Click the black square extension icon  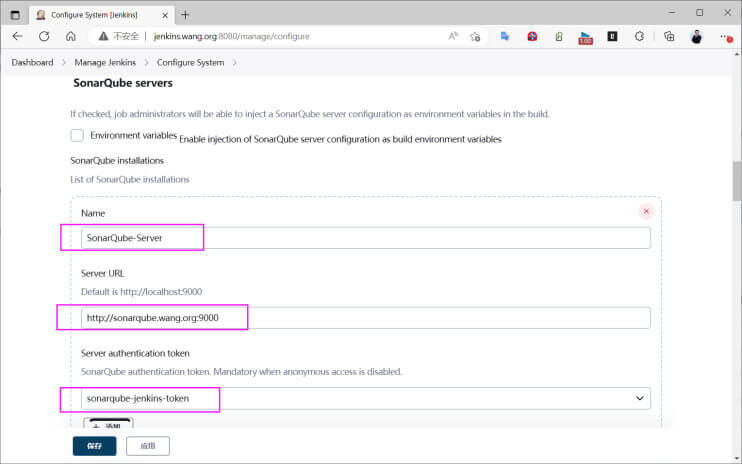pos(612,36)
